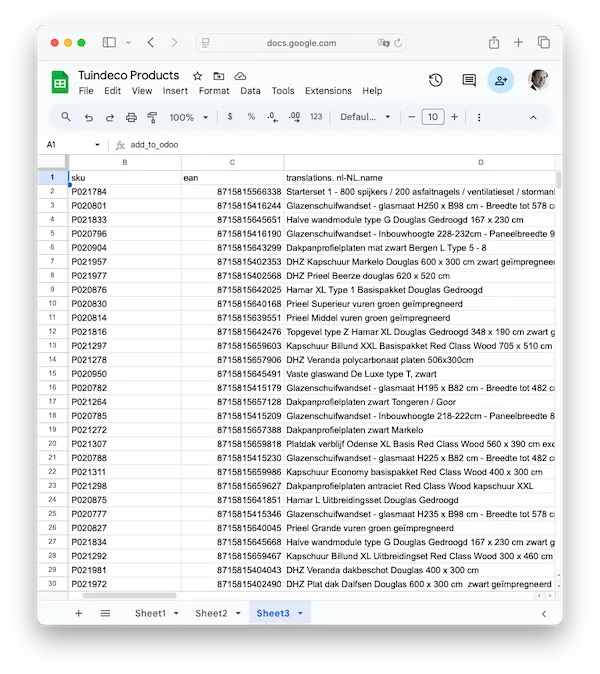Select cell P021784

[x=125, y=192]
